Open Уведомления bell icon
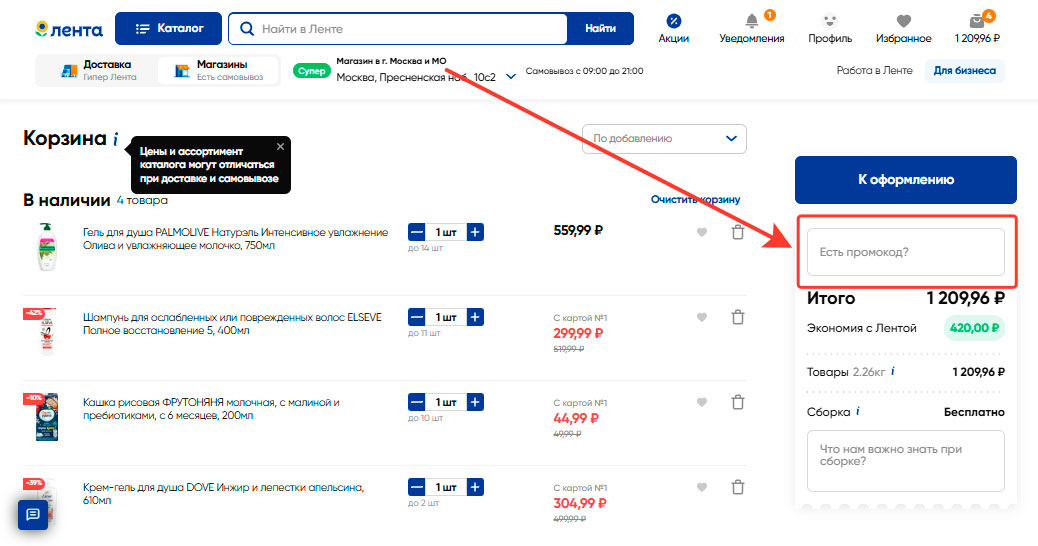This screenshot has height=546, width=1038. click(751, 29)
